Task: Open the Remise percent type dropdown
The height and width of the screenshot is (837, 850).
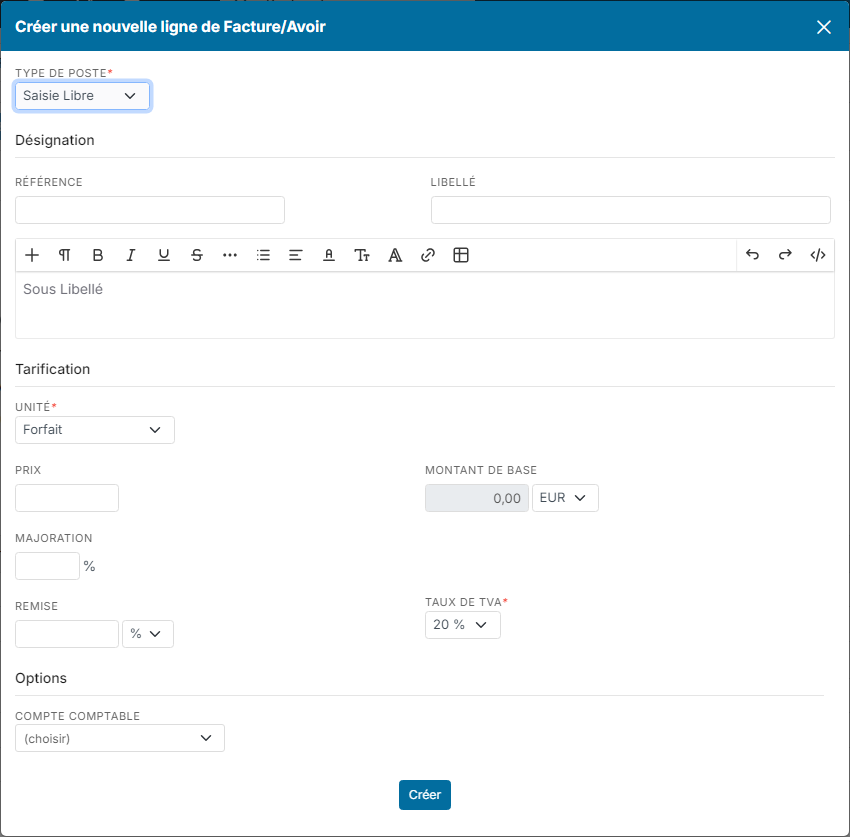Action: pyautogui.click(x=148, y=634)
